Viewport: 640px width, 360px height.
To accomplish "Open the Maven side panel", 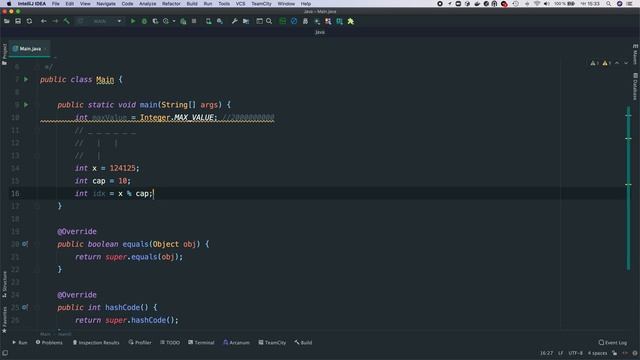I will (636, 54).
